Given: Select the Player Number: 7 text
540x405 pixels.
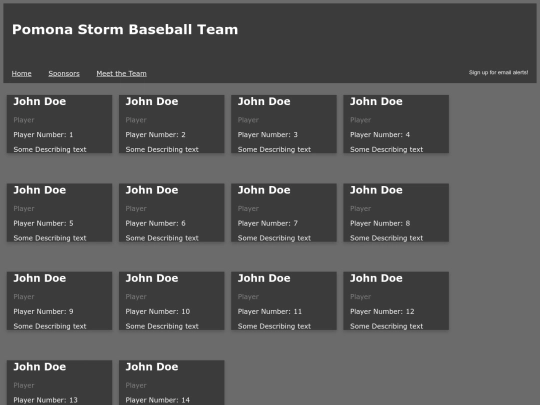Looking at the screenshot, I should click(268, 223).
